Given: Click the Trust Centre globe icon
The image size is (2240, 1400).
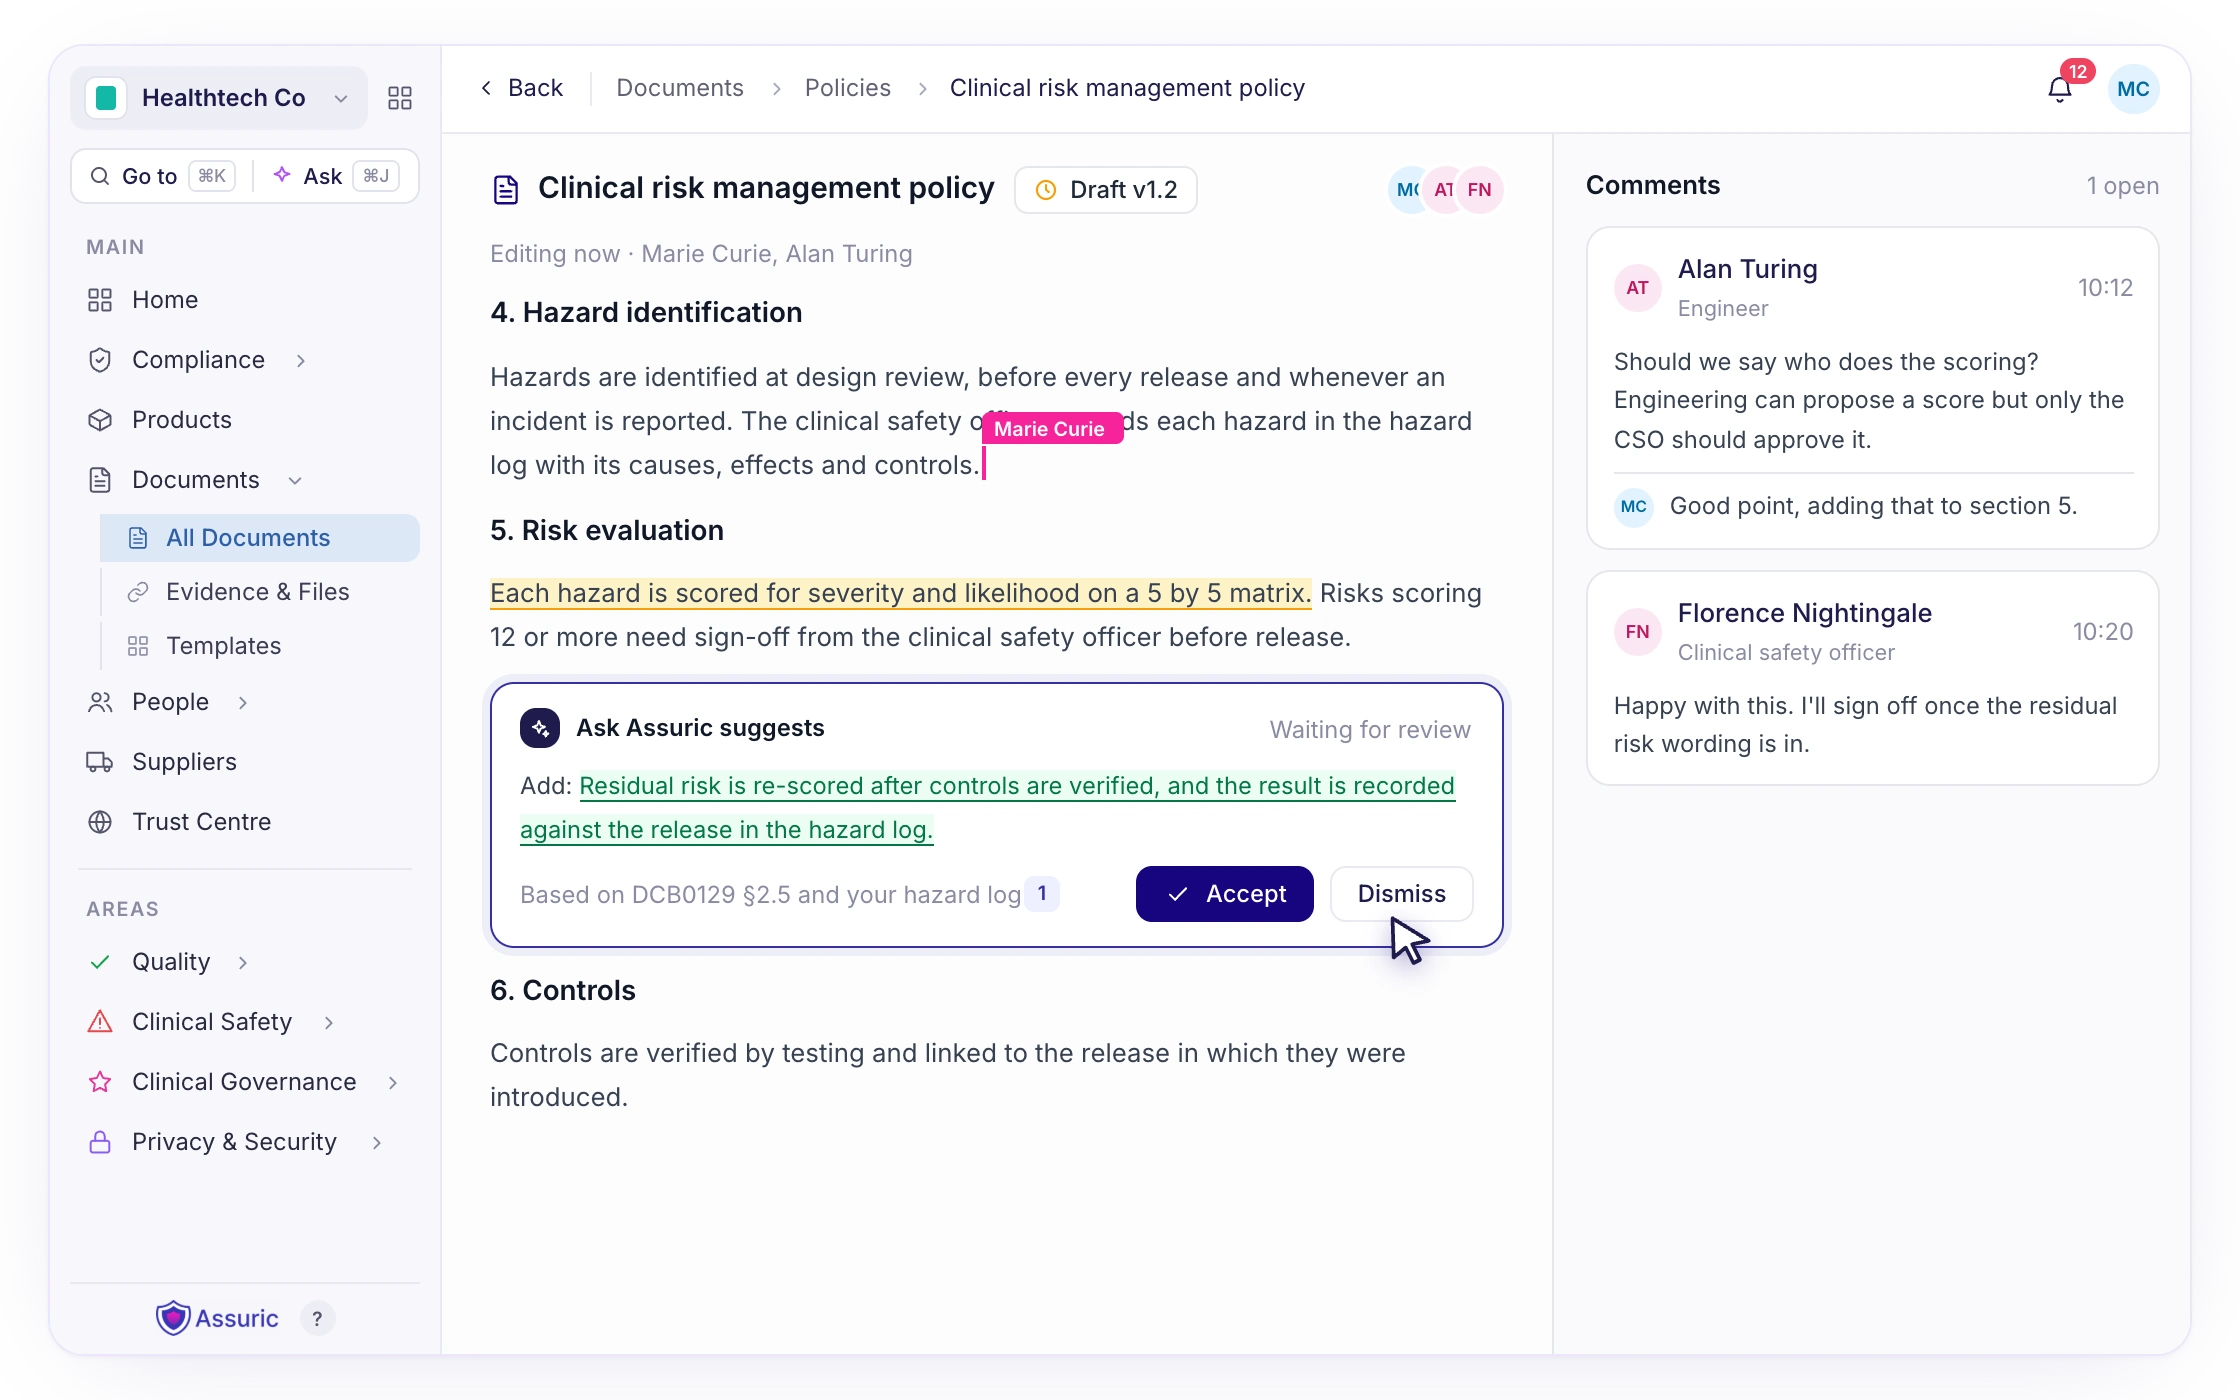Looking at the screenshot, I should click(x=100, y=822).
